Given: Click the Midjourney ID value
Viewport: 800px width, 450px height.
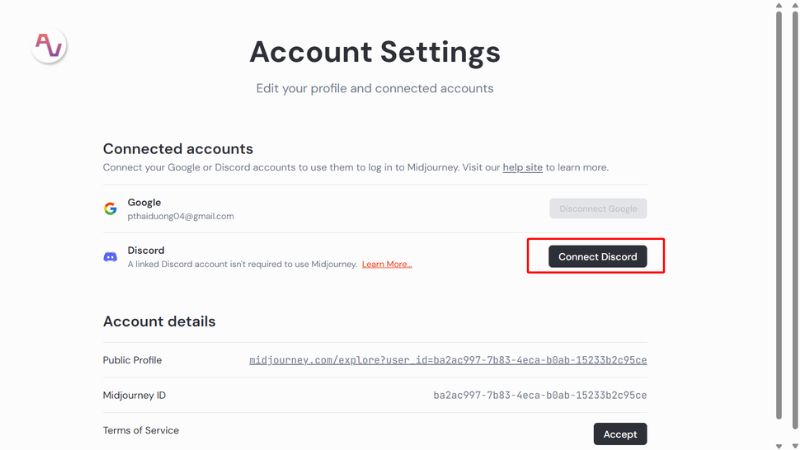Looking at the screenshot, I should coord(540,395).
